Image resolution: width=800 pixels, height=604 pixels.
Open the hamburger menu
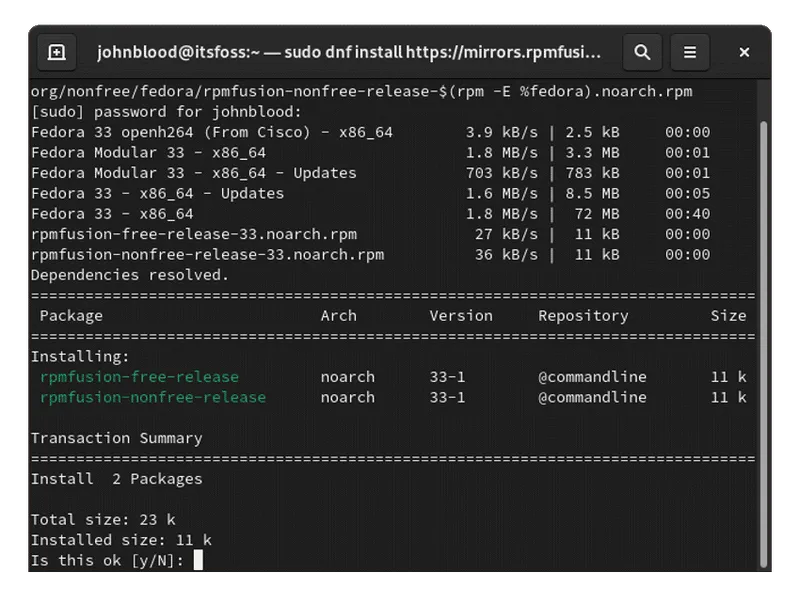pyautogui.click(x=690, y=52)
